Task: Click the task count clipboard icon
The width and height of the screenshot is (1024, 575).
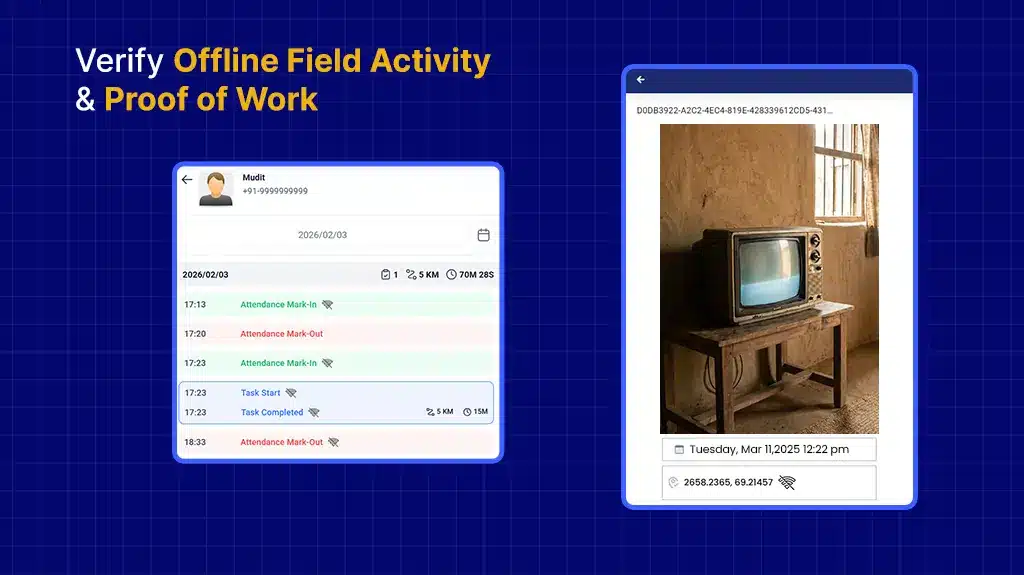Action: pos(385,274)
